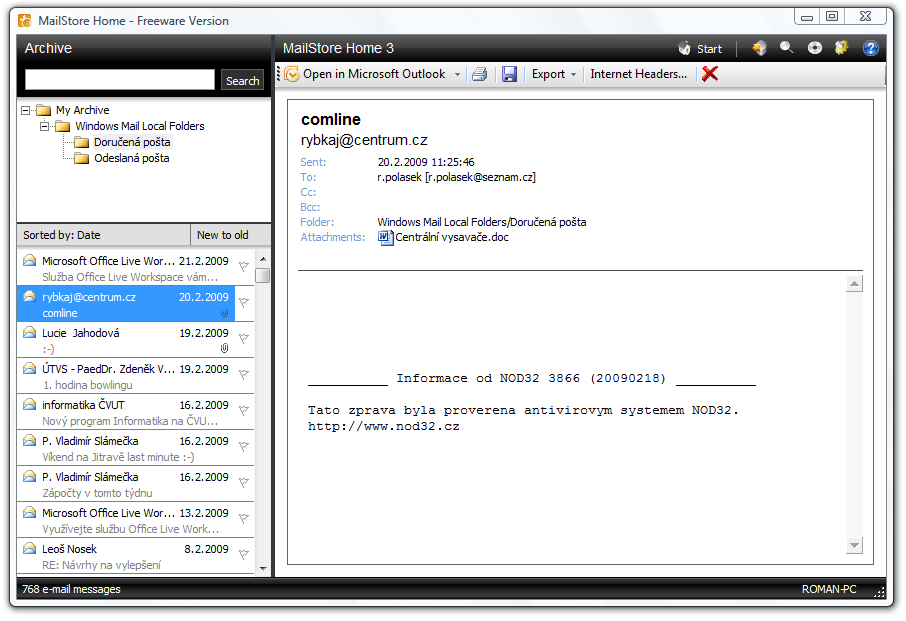Click the http://www.nod32.cz link in the message
The image size is (906, 621).
(384, 427)
